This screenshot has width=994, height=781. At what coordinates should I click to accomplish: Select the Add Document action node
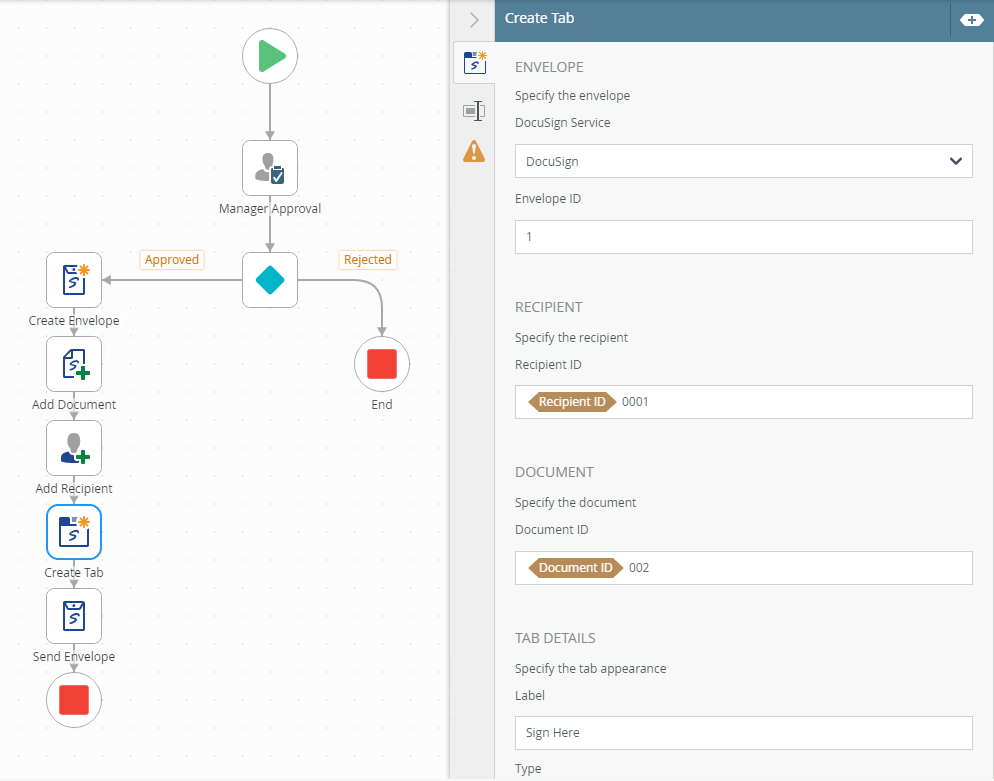pyautogui.click(x=74, y=364)
